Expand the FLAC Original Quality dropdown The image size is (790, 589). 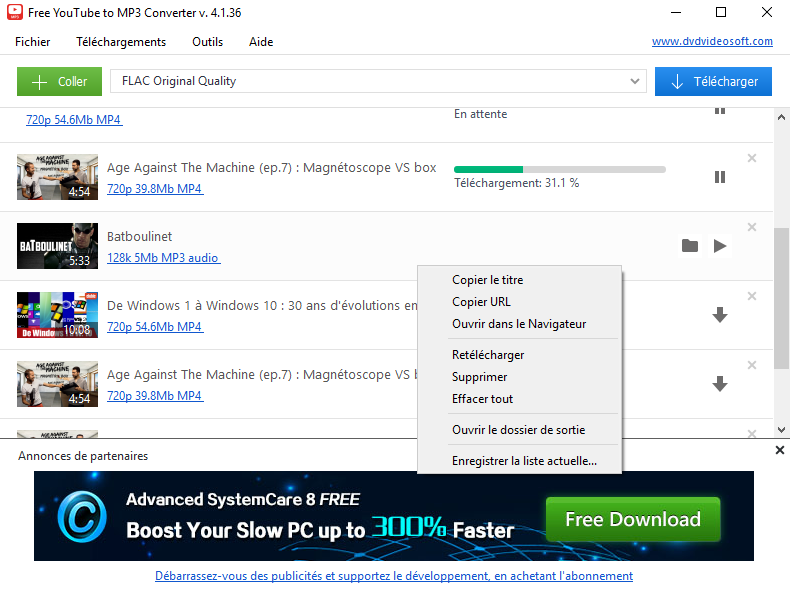tap(636, 81)
